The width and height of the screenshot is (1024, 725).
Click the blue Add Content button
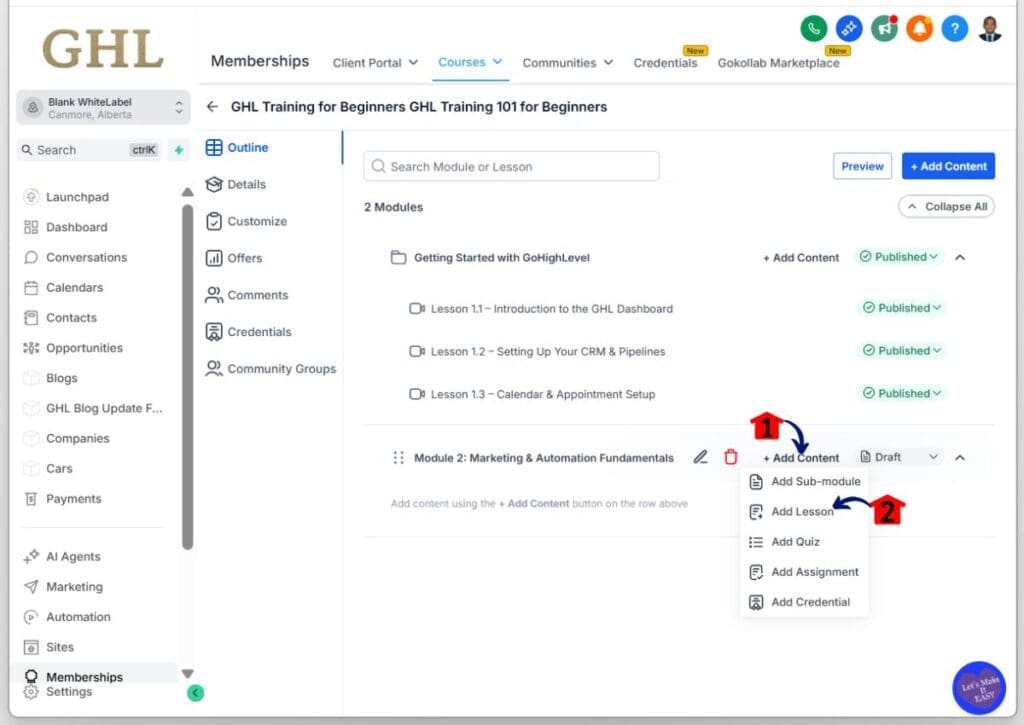coord(947,166)
